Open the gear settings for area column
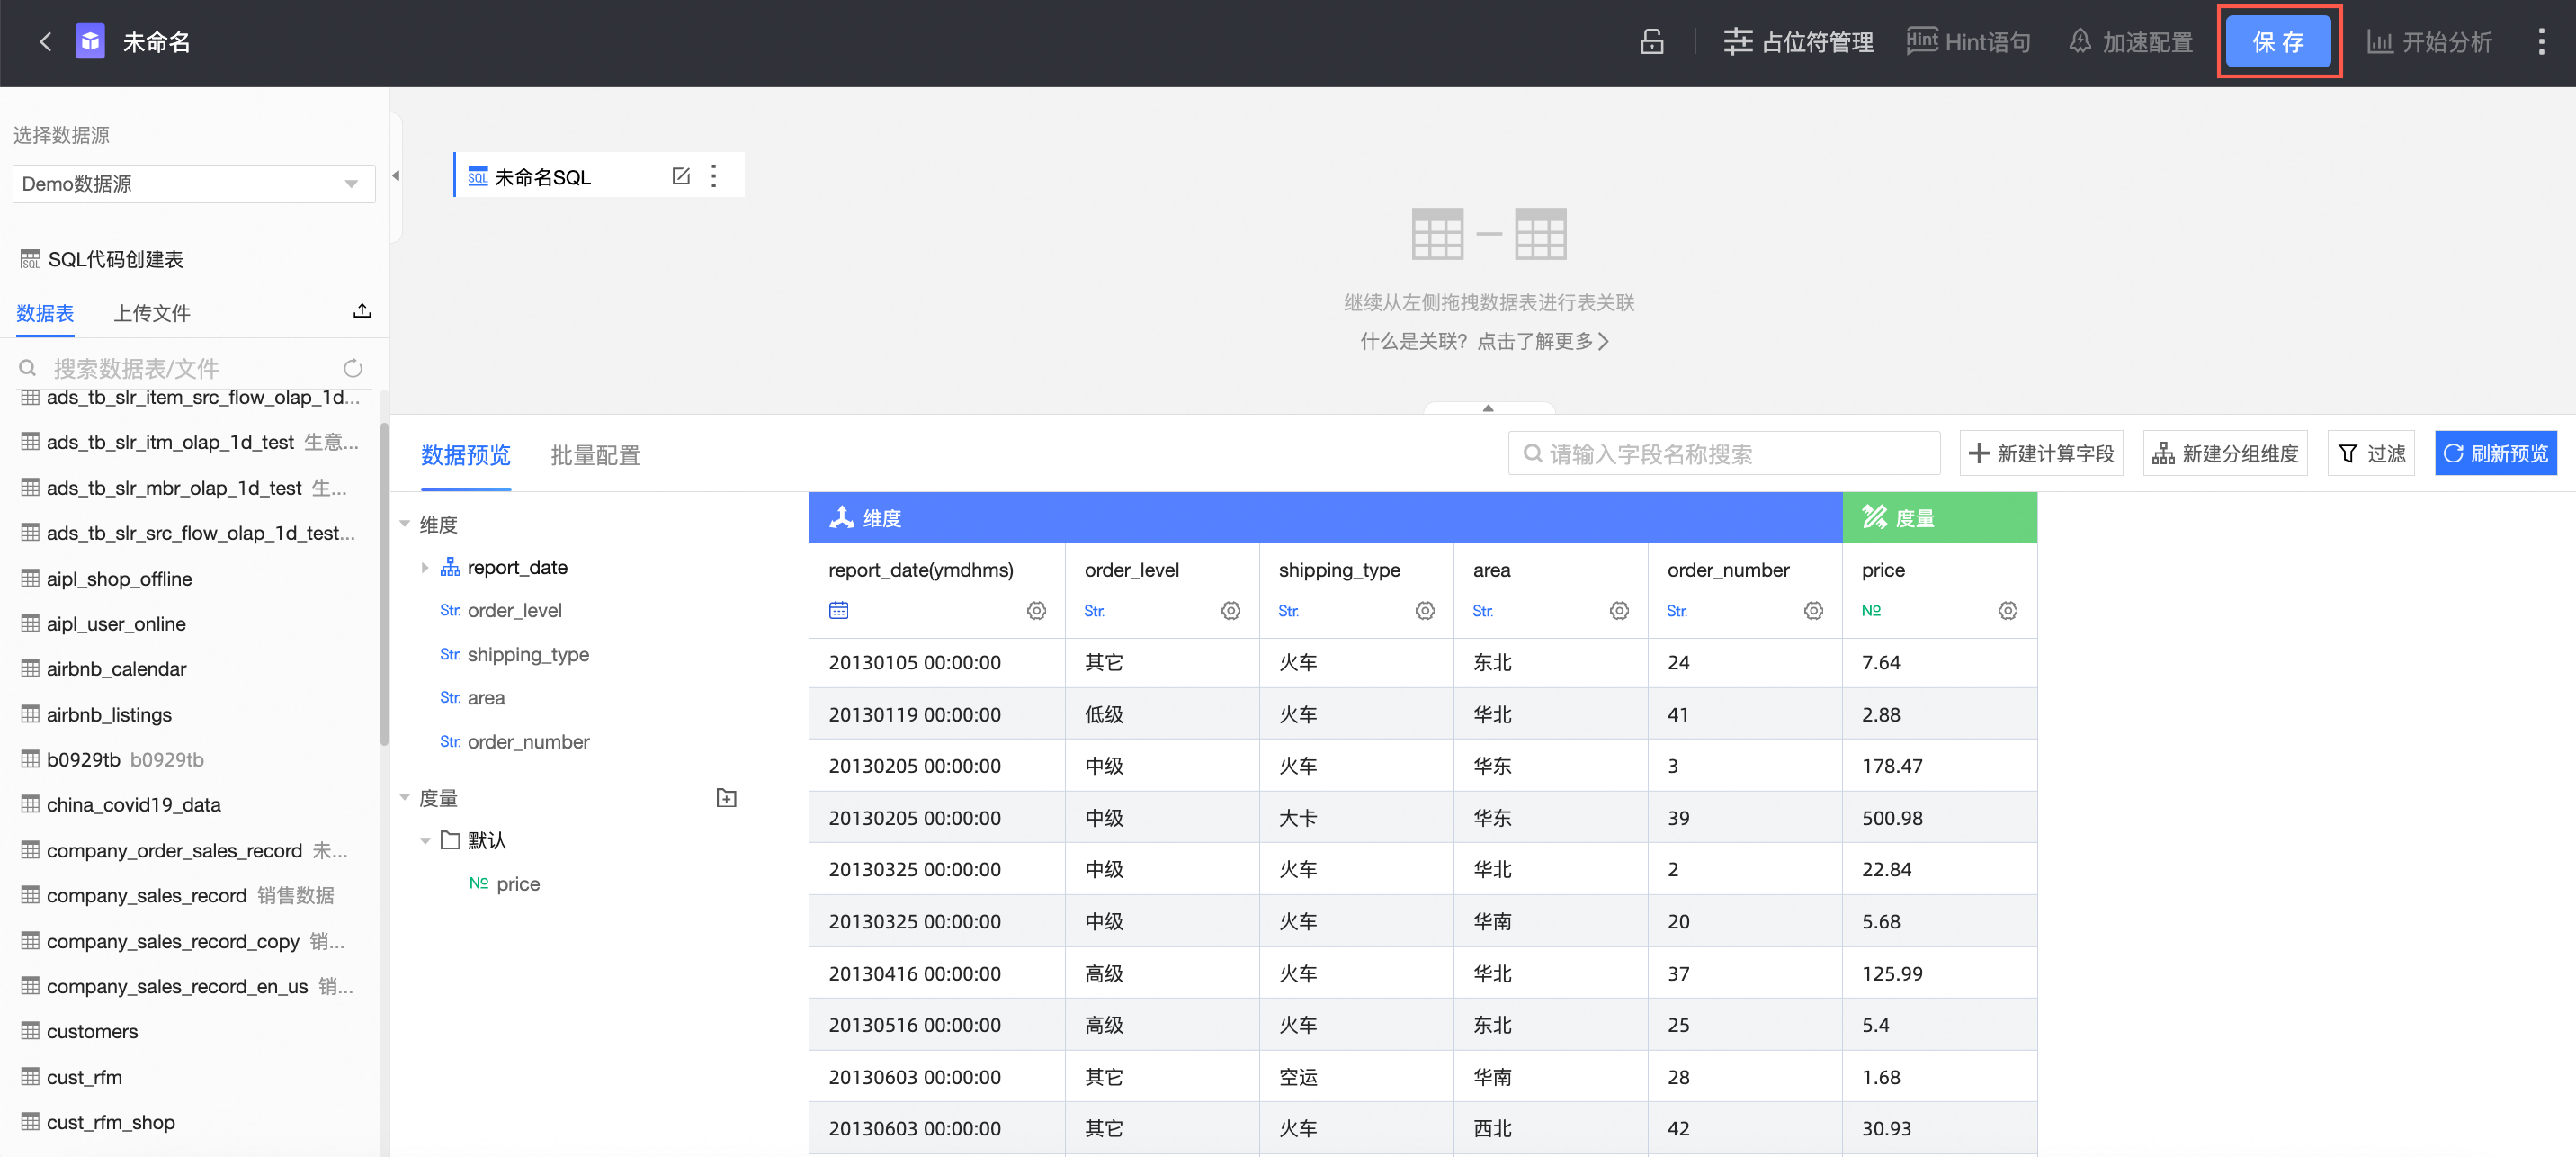 [x=1619, y=611]
